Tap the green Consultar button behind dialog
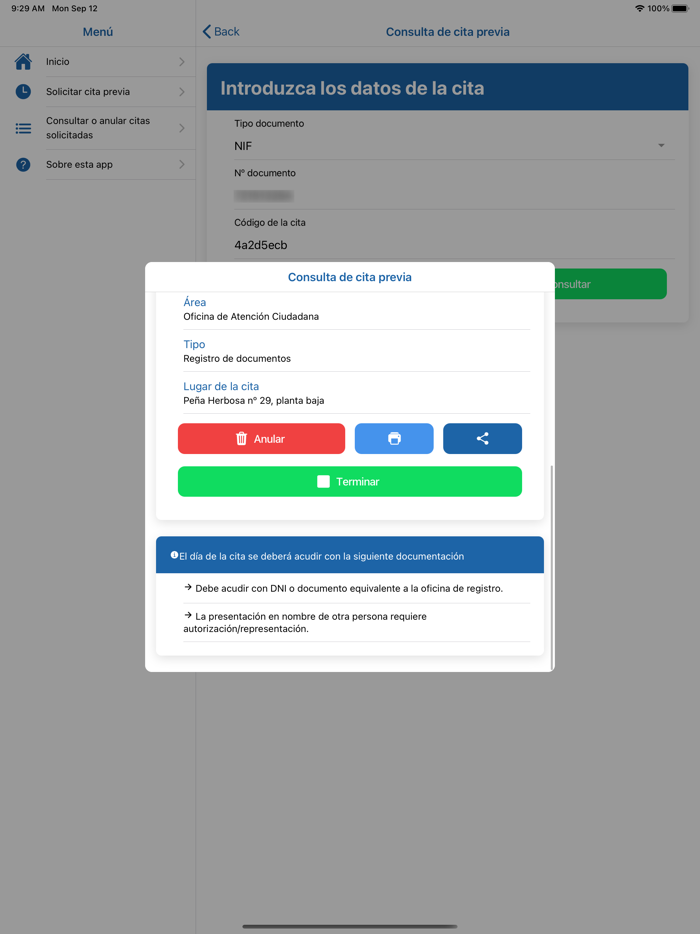 click(610, 284)
